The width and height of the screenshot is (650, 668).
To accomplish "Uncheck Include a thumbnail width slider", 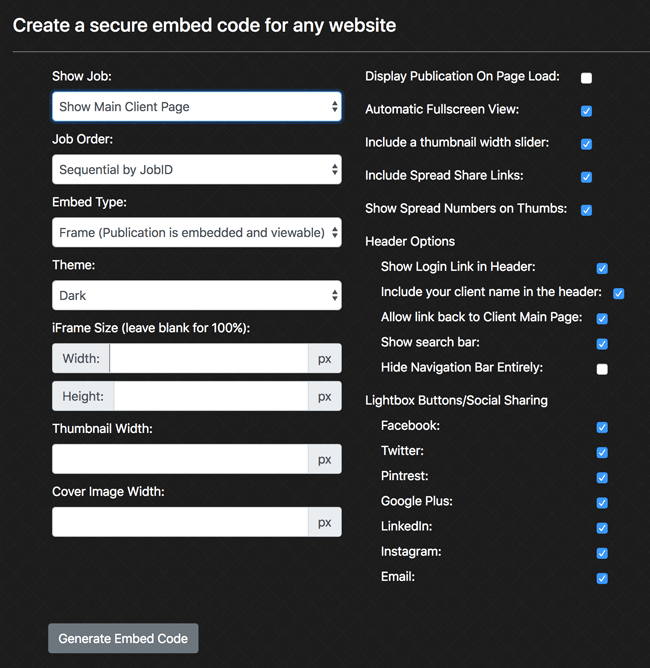I will coord(587,144).
